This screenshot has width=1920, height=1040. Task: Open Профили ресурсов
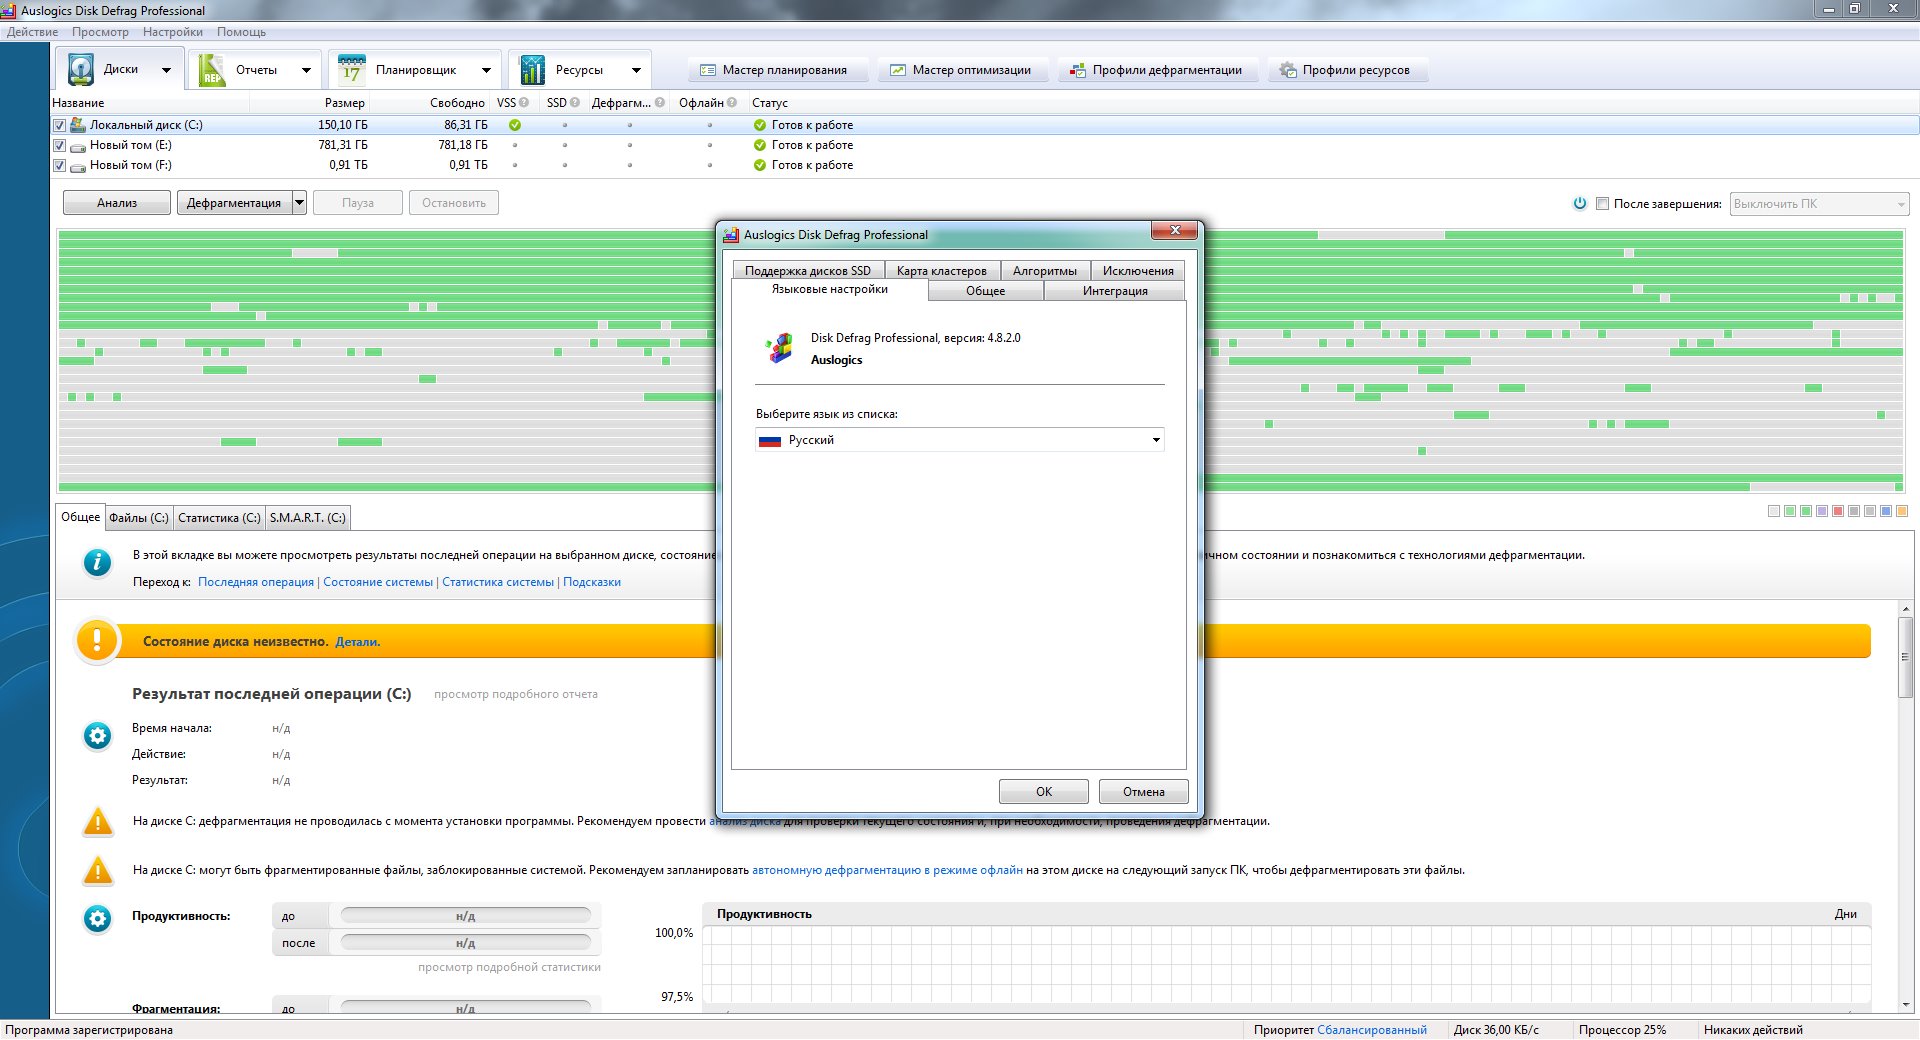click(1347, 70)
